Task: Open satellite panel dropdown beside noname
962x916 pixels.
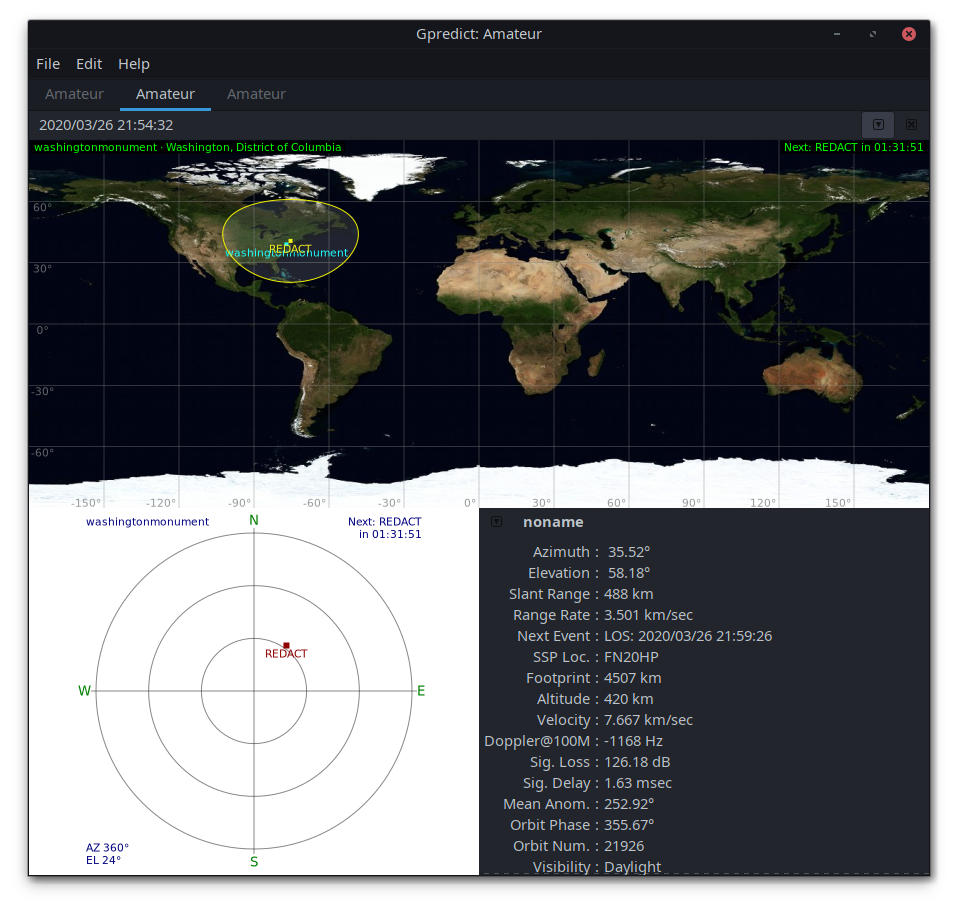Action: [497, 522]
